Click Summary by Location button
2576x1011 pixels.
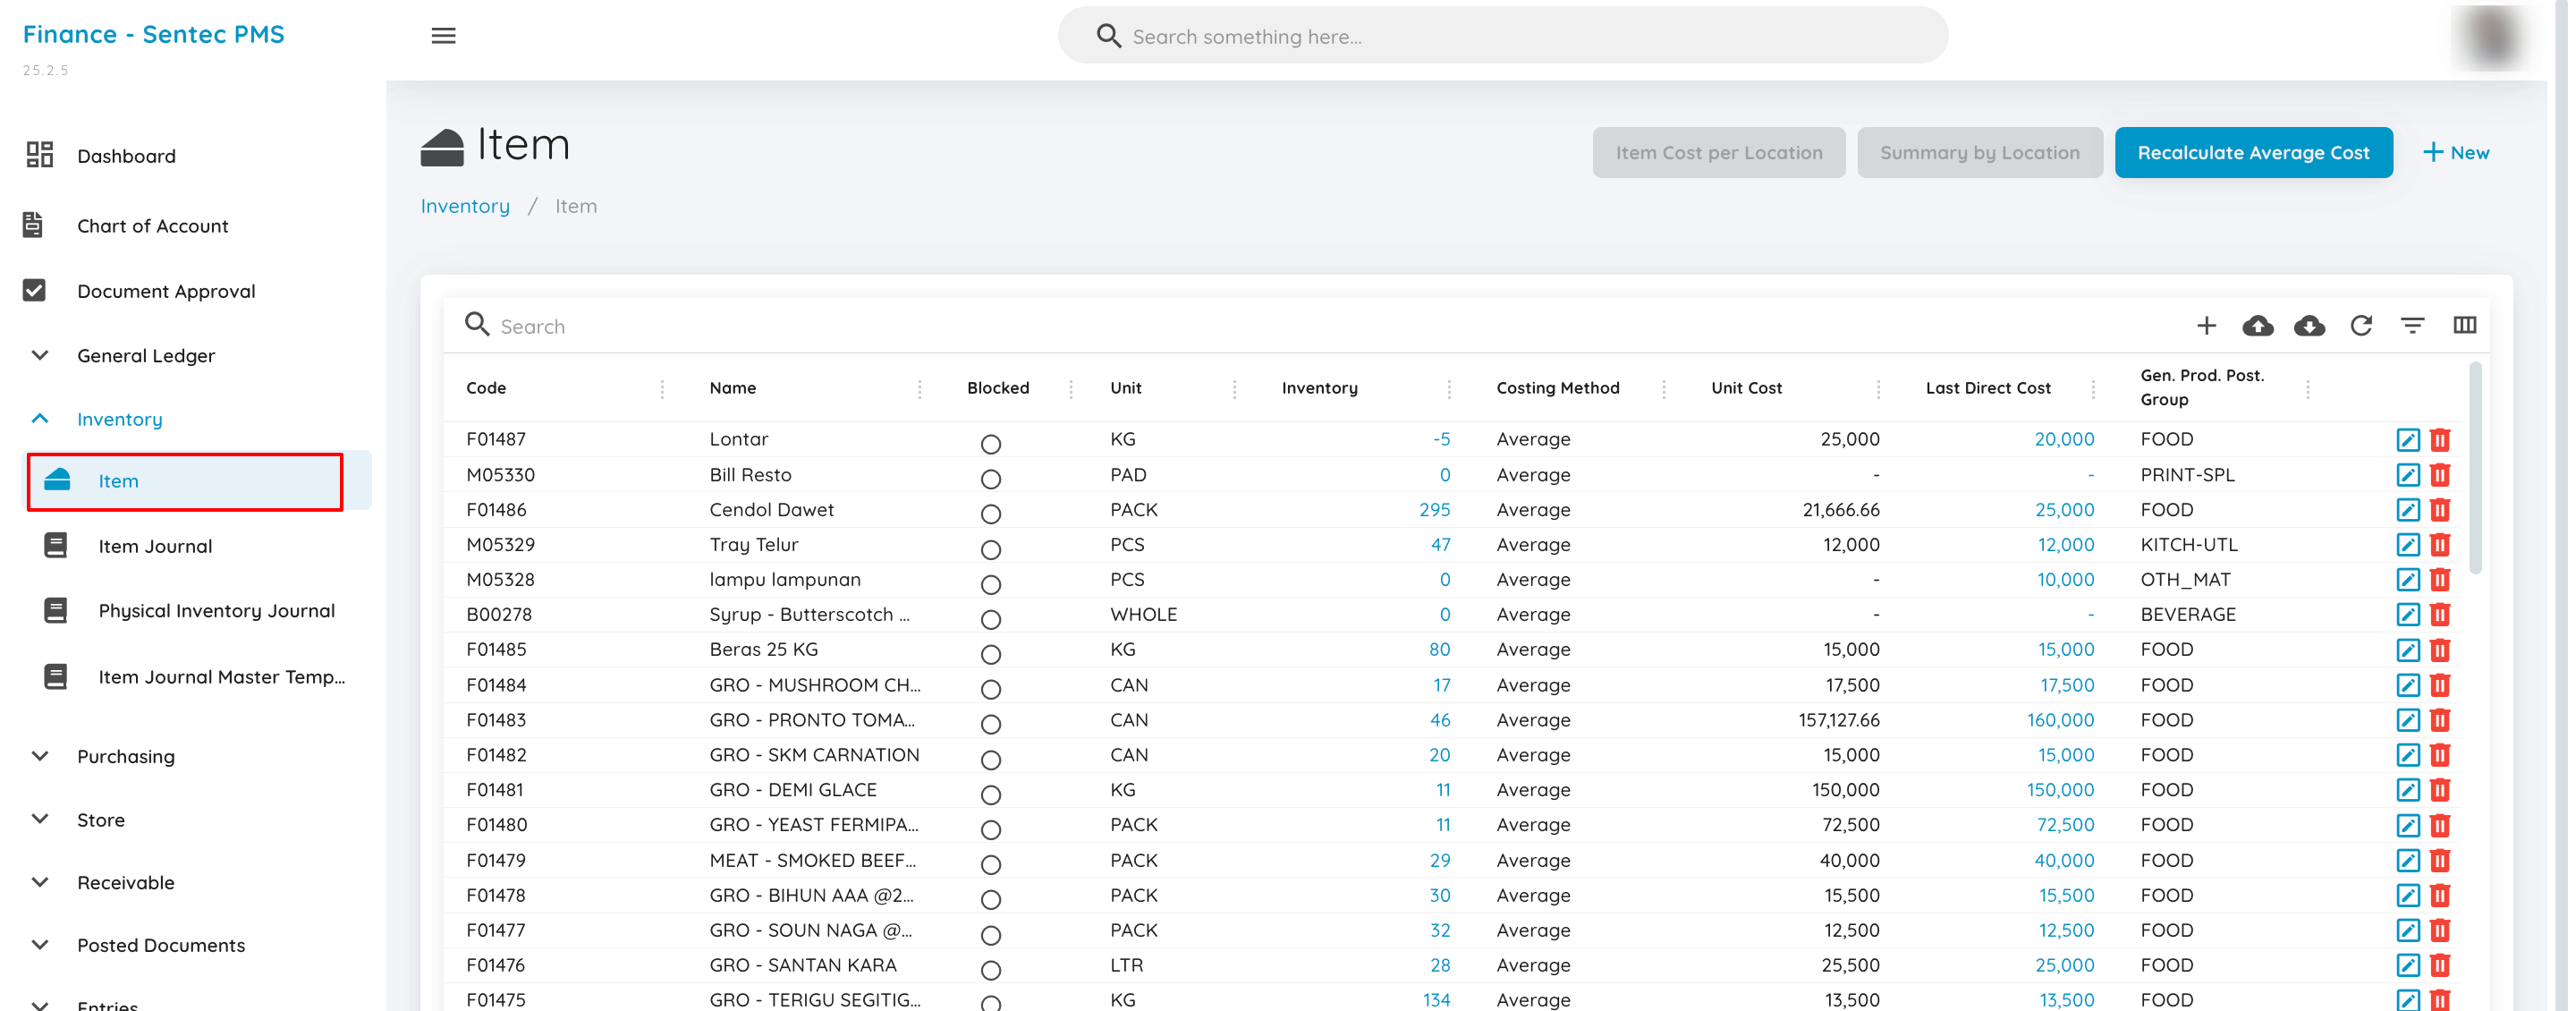coord(1979,153)
